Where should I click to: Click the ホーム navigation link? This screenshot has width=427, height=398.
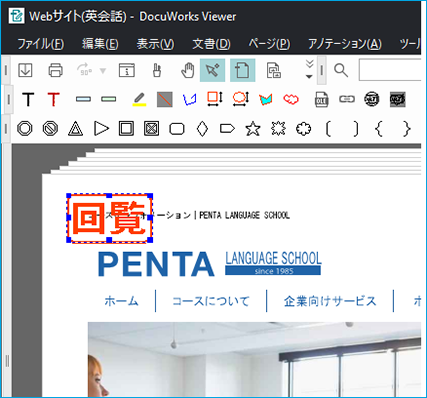(121, 301)
